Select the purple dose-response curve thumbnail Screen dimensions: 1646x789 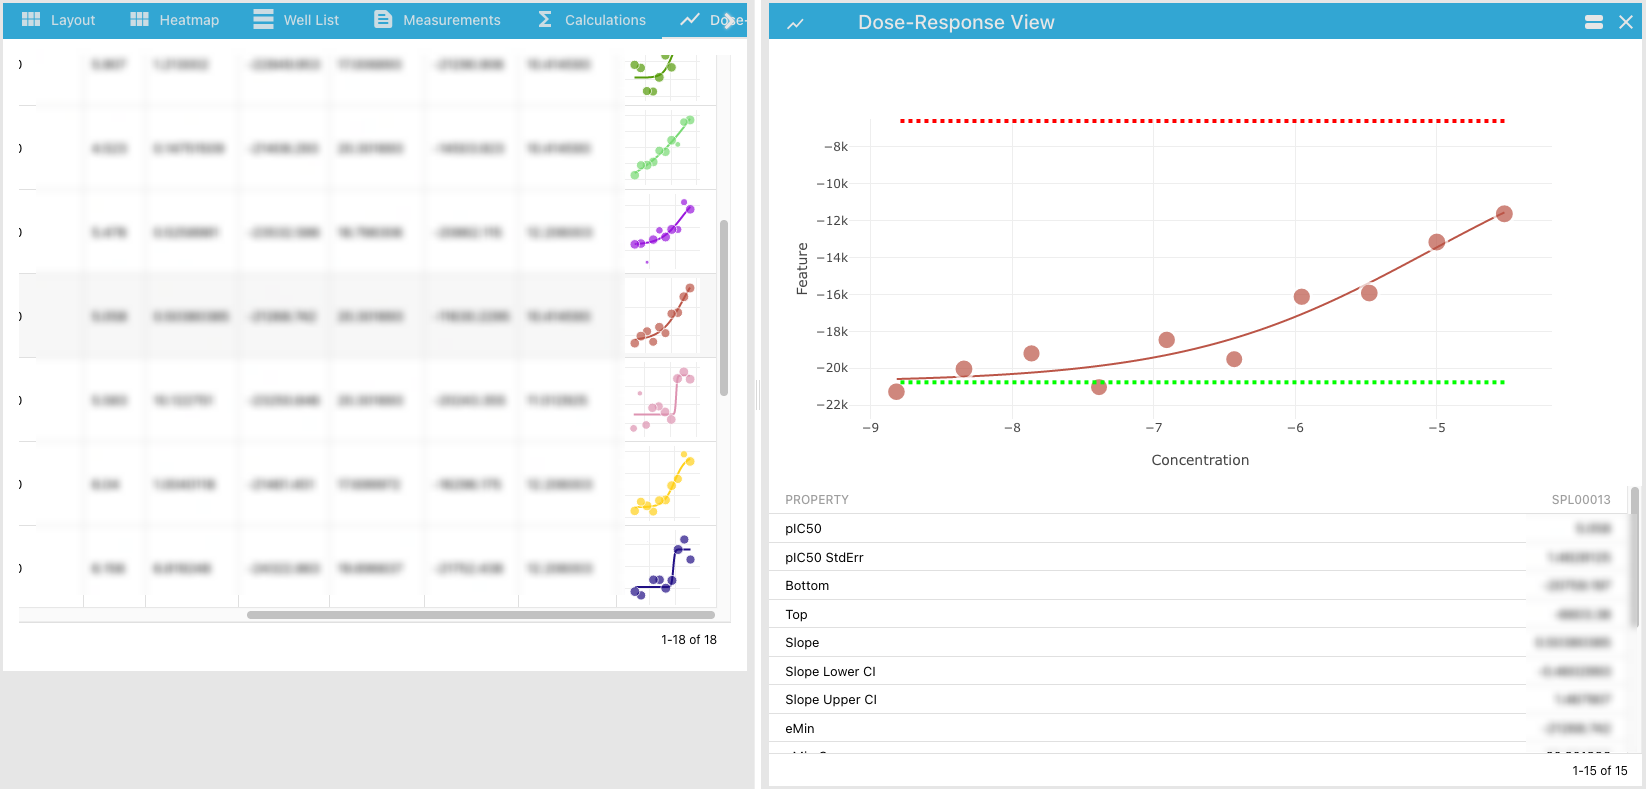(662, 232)
